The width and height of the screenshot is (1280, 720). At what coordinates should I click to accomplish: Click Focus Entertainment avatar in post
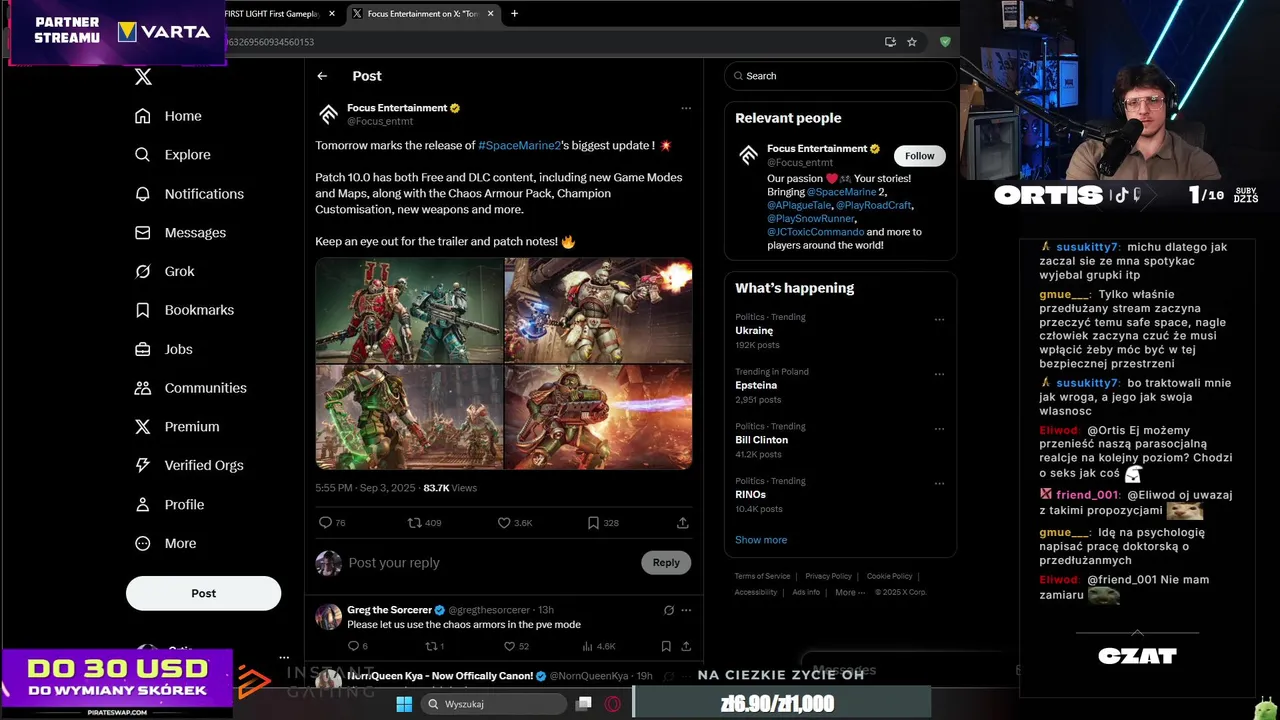point(328,114)
